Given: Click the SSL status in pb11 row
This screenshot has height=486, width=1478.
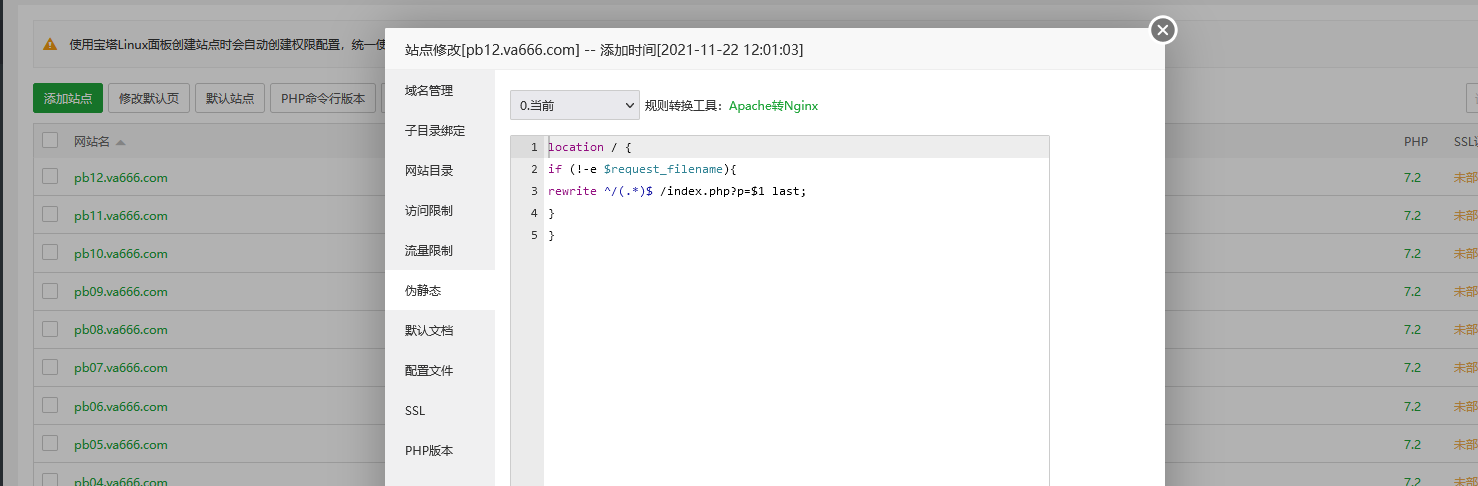Looking at the screenshot, I should 1465,216.
